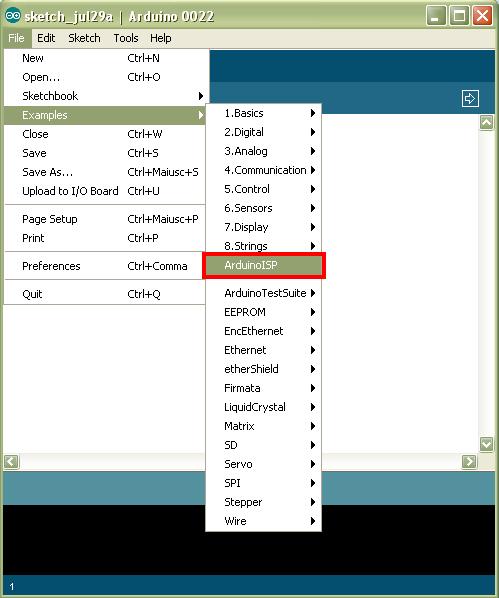
Task: Select Print in the File menu
Action: pyautogui.click(x=105, y=238)
